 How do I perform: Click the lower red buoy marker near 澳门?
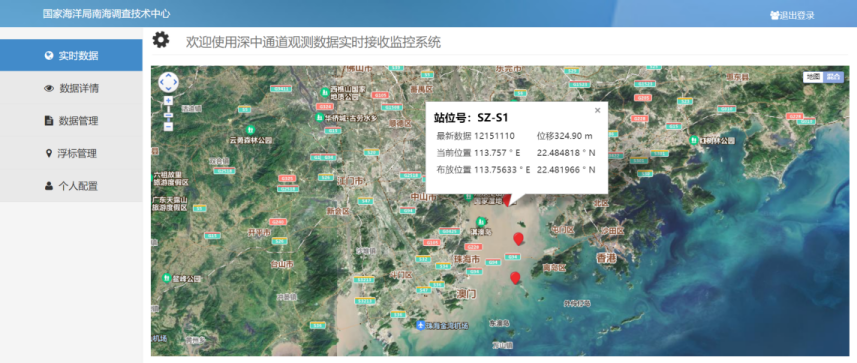tap(515, 278)
